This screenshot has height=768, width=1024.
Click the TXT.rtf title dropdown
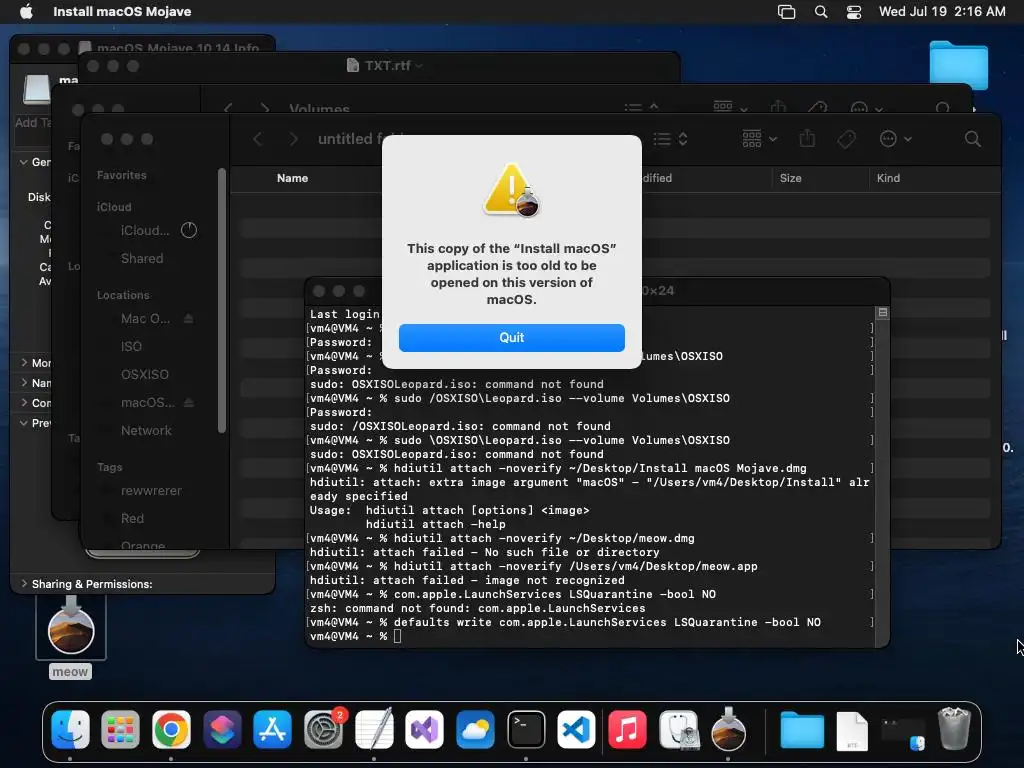click(419, 65)
